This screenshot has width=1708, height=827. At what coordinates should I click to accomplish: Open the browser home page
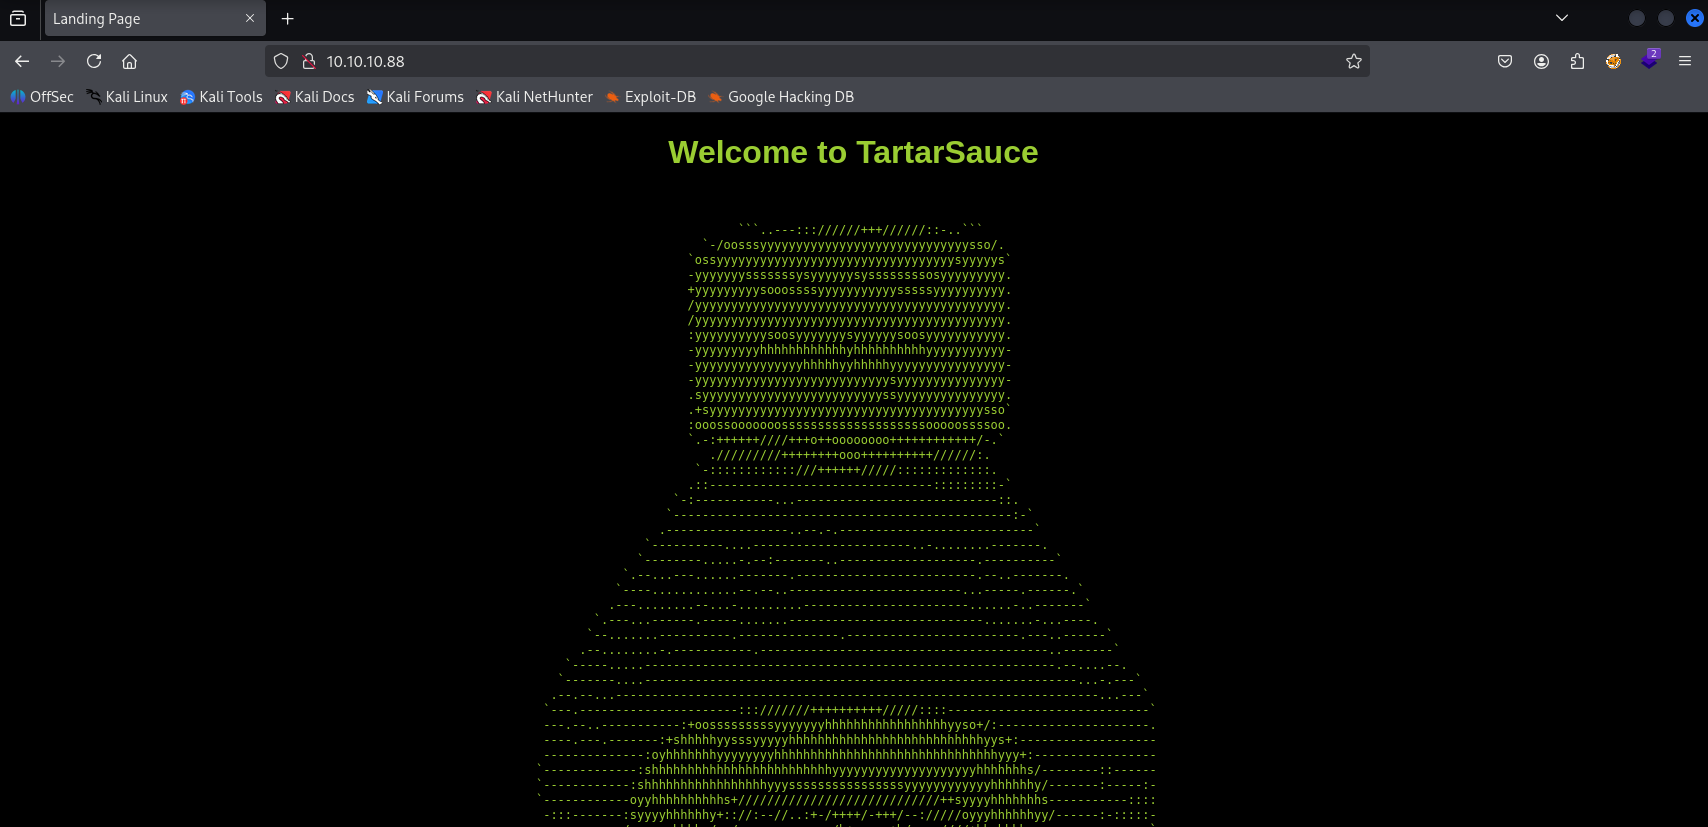point(129,61)
